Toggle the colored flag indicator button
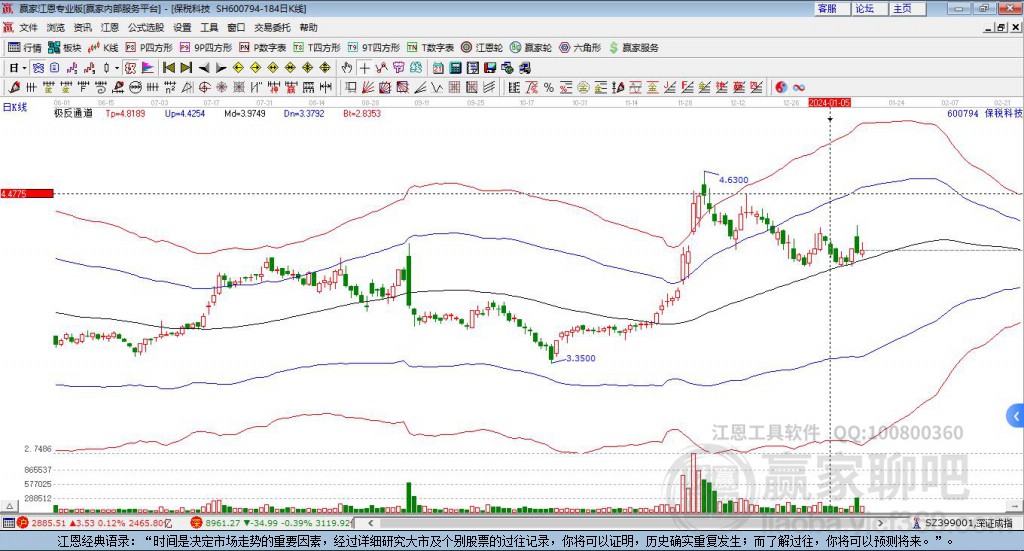This screenshot has height=551, width=1024. click(148, 68)
